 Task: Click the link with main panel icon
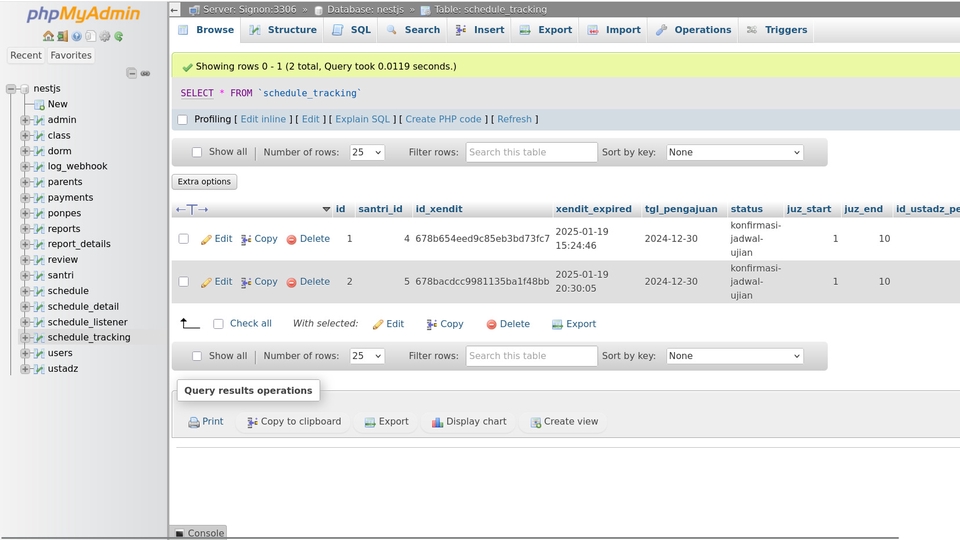145,74
